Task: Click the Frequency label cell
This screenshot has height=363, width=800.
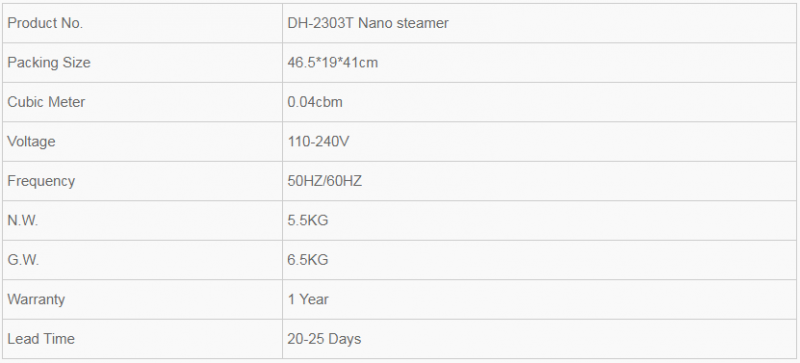Action: click(x=142, y=181)
